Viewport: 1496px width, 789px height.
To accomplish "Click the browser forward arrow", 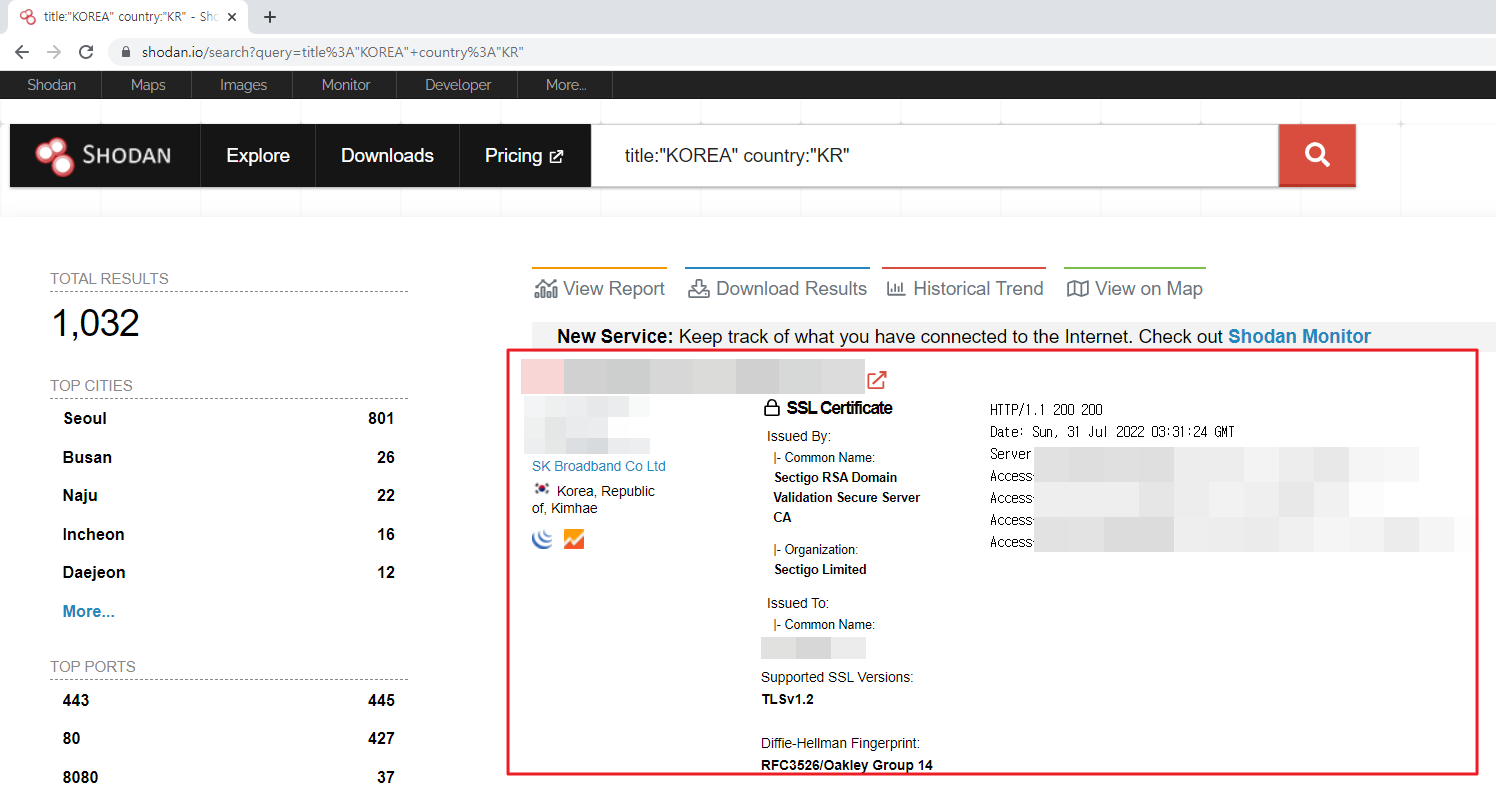I will [54, 52].
